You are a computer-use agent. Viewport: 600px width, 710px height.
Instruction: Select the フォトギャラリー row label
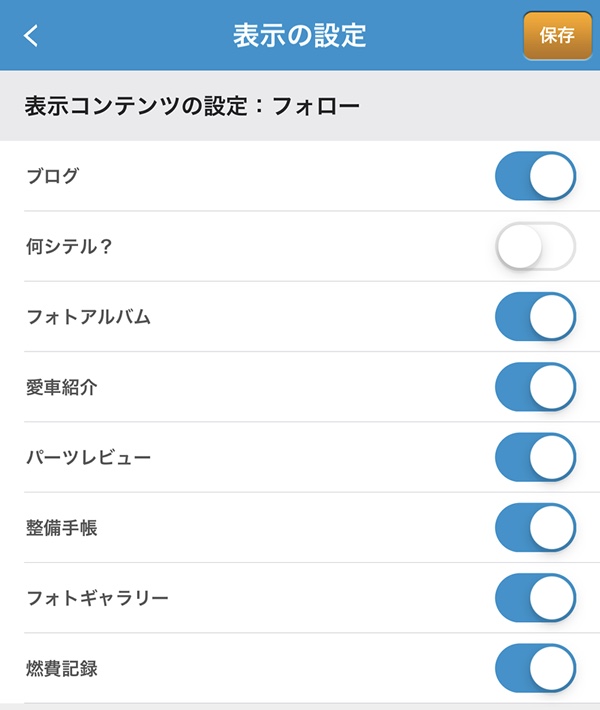click(x=97, y=598)
